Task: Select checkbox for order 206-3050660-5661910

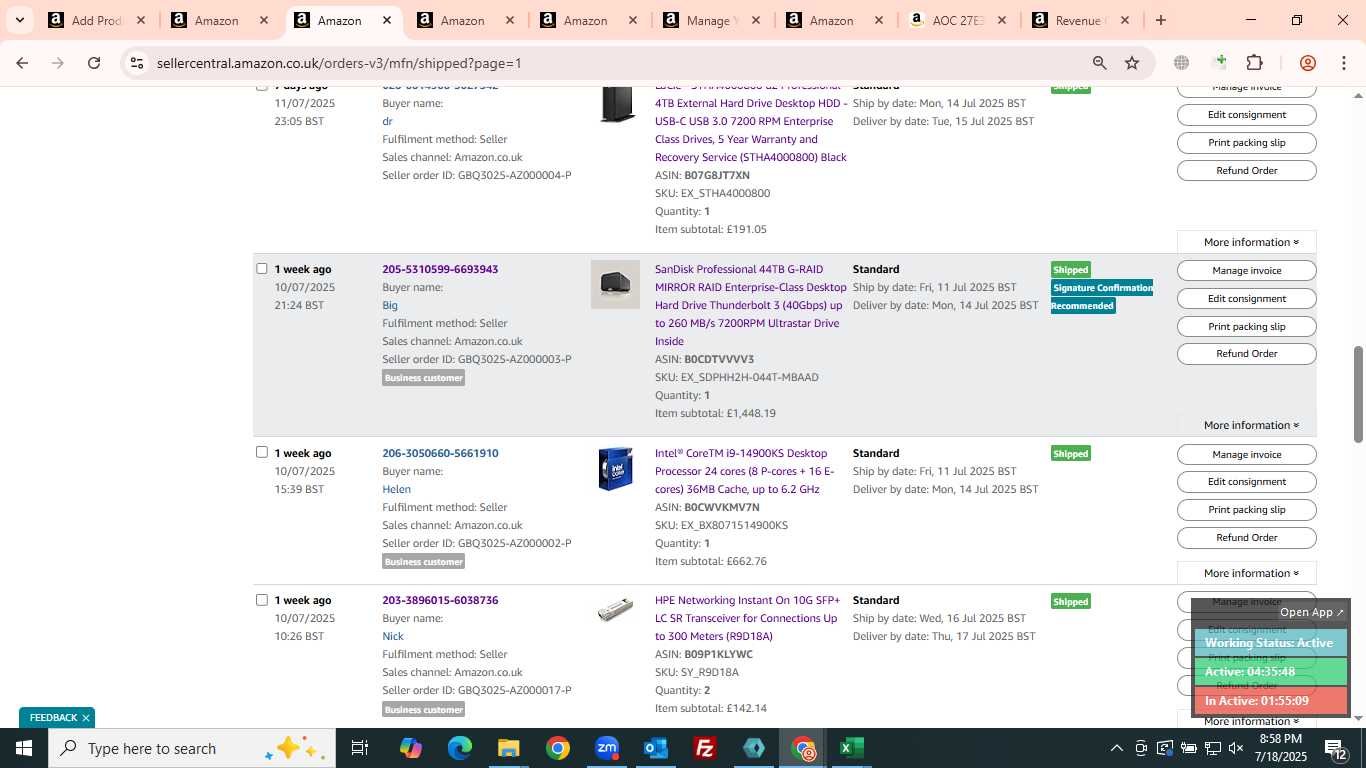Action: pyautogui.click(x=262, y=452)
